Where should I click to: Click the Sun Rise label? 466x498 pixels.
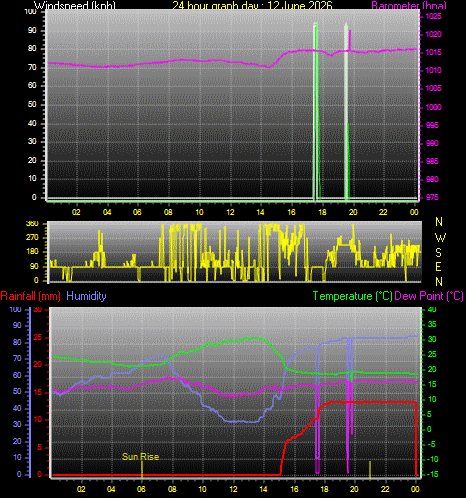140,456
